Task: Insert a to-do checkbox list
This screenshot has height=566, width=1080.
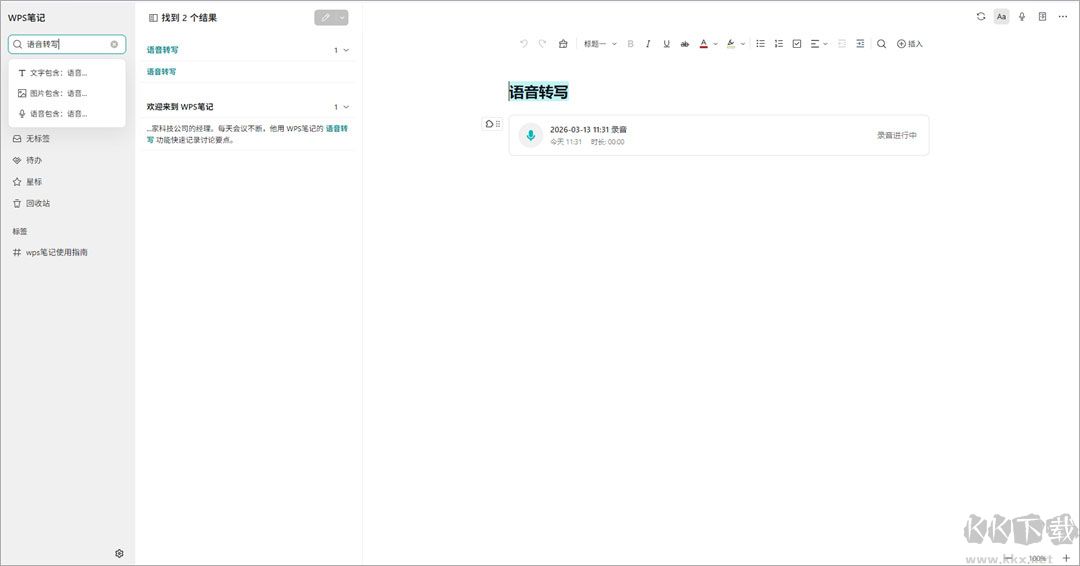Action: (x=797, y=43)
